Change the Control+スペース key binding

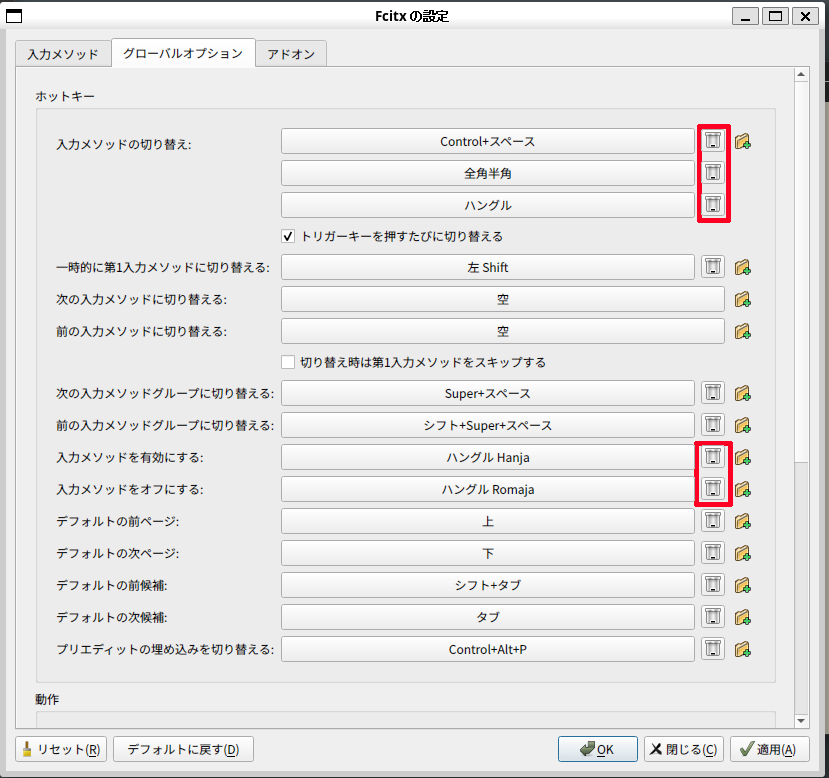(x=487, y=141)
